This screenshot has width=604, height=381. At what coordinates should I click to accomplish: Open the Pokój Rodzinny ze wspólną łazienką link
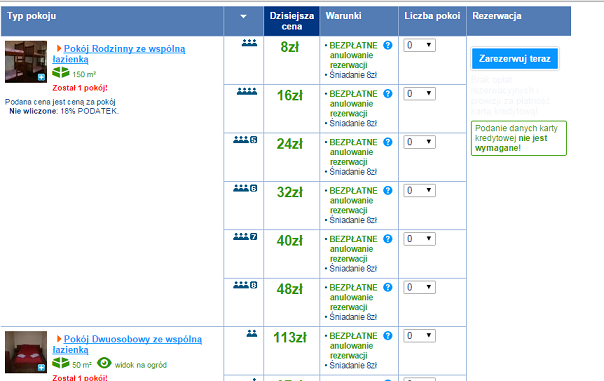[119, 54]
